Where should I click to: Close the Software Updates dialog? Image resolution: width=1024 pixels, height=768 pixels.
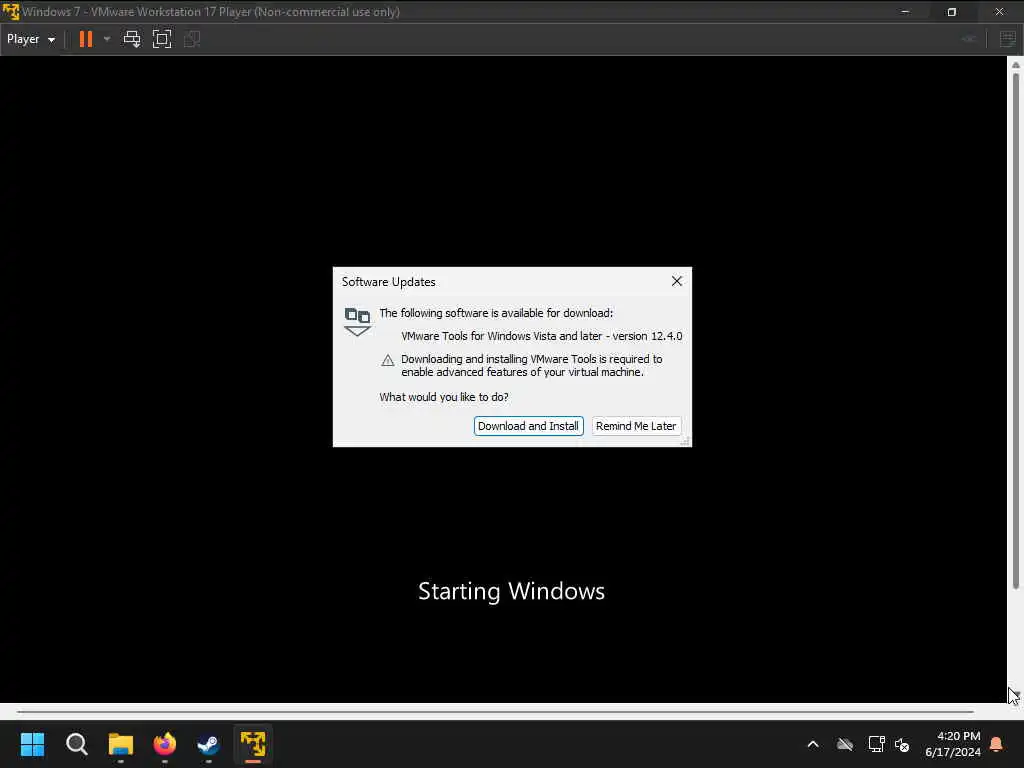677,281
